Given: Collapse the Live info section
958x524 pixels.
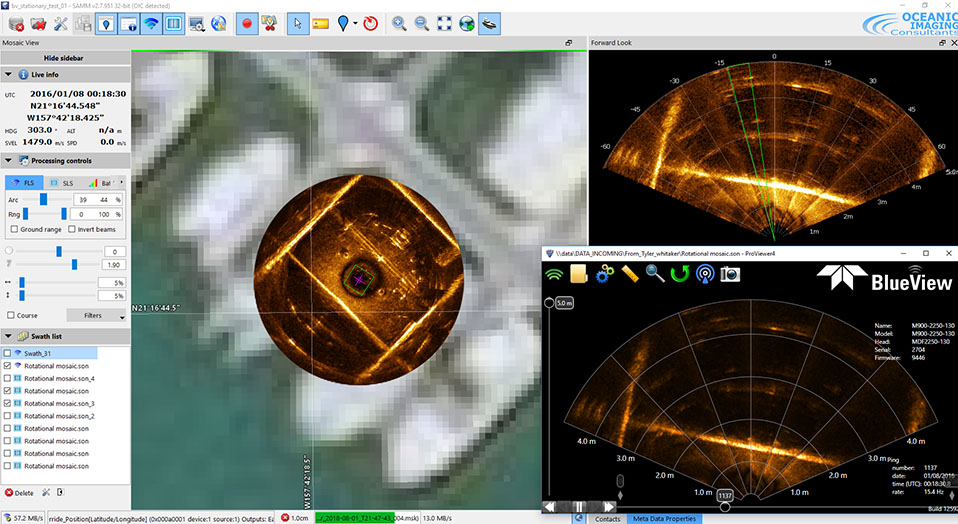Looking at the screenshot, I should click(8, 75).
